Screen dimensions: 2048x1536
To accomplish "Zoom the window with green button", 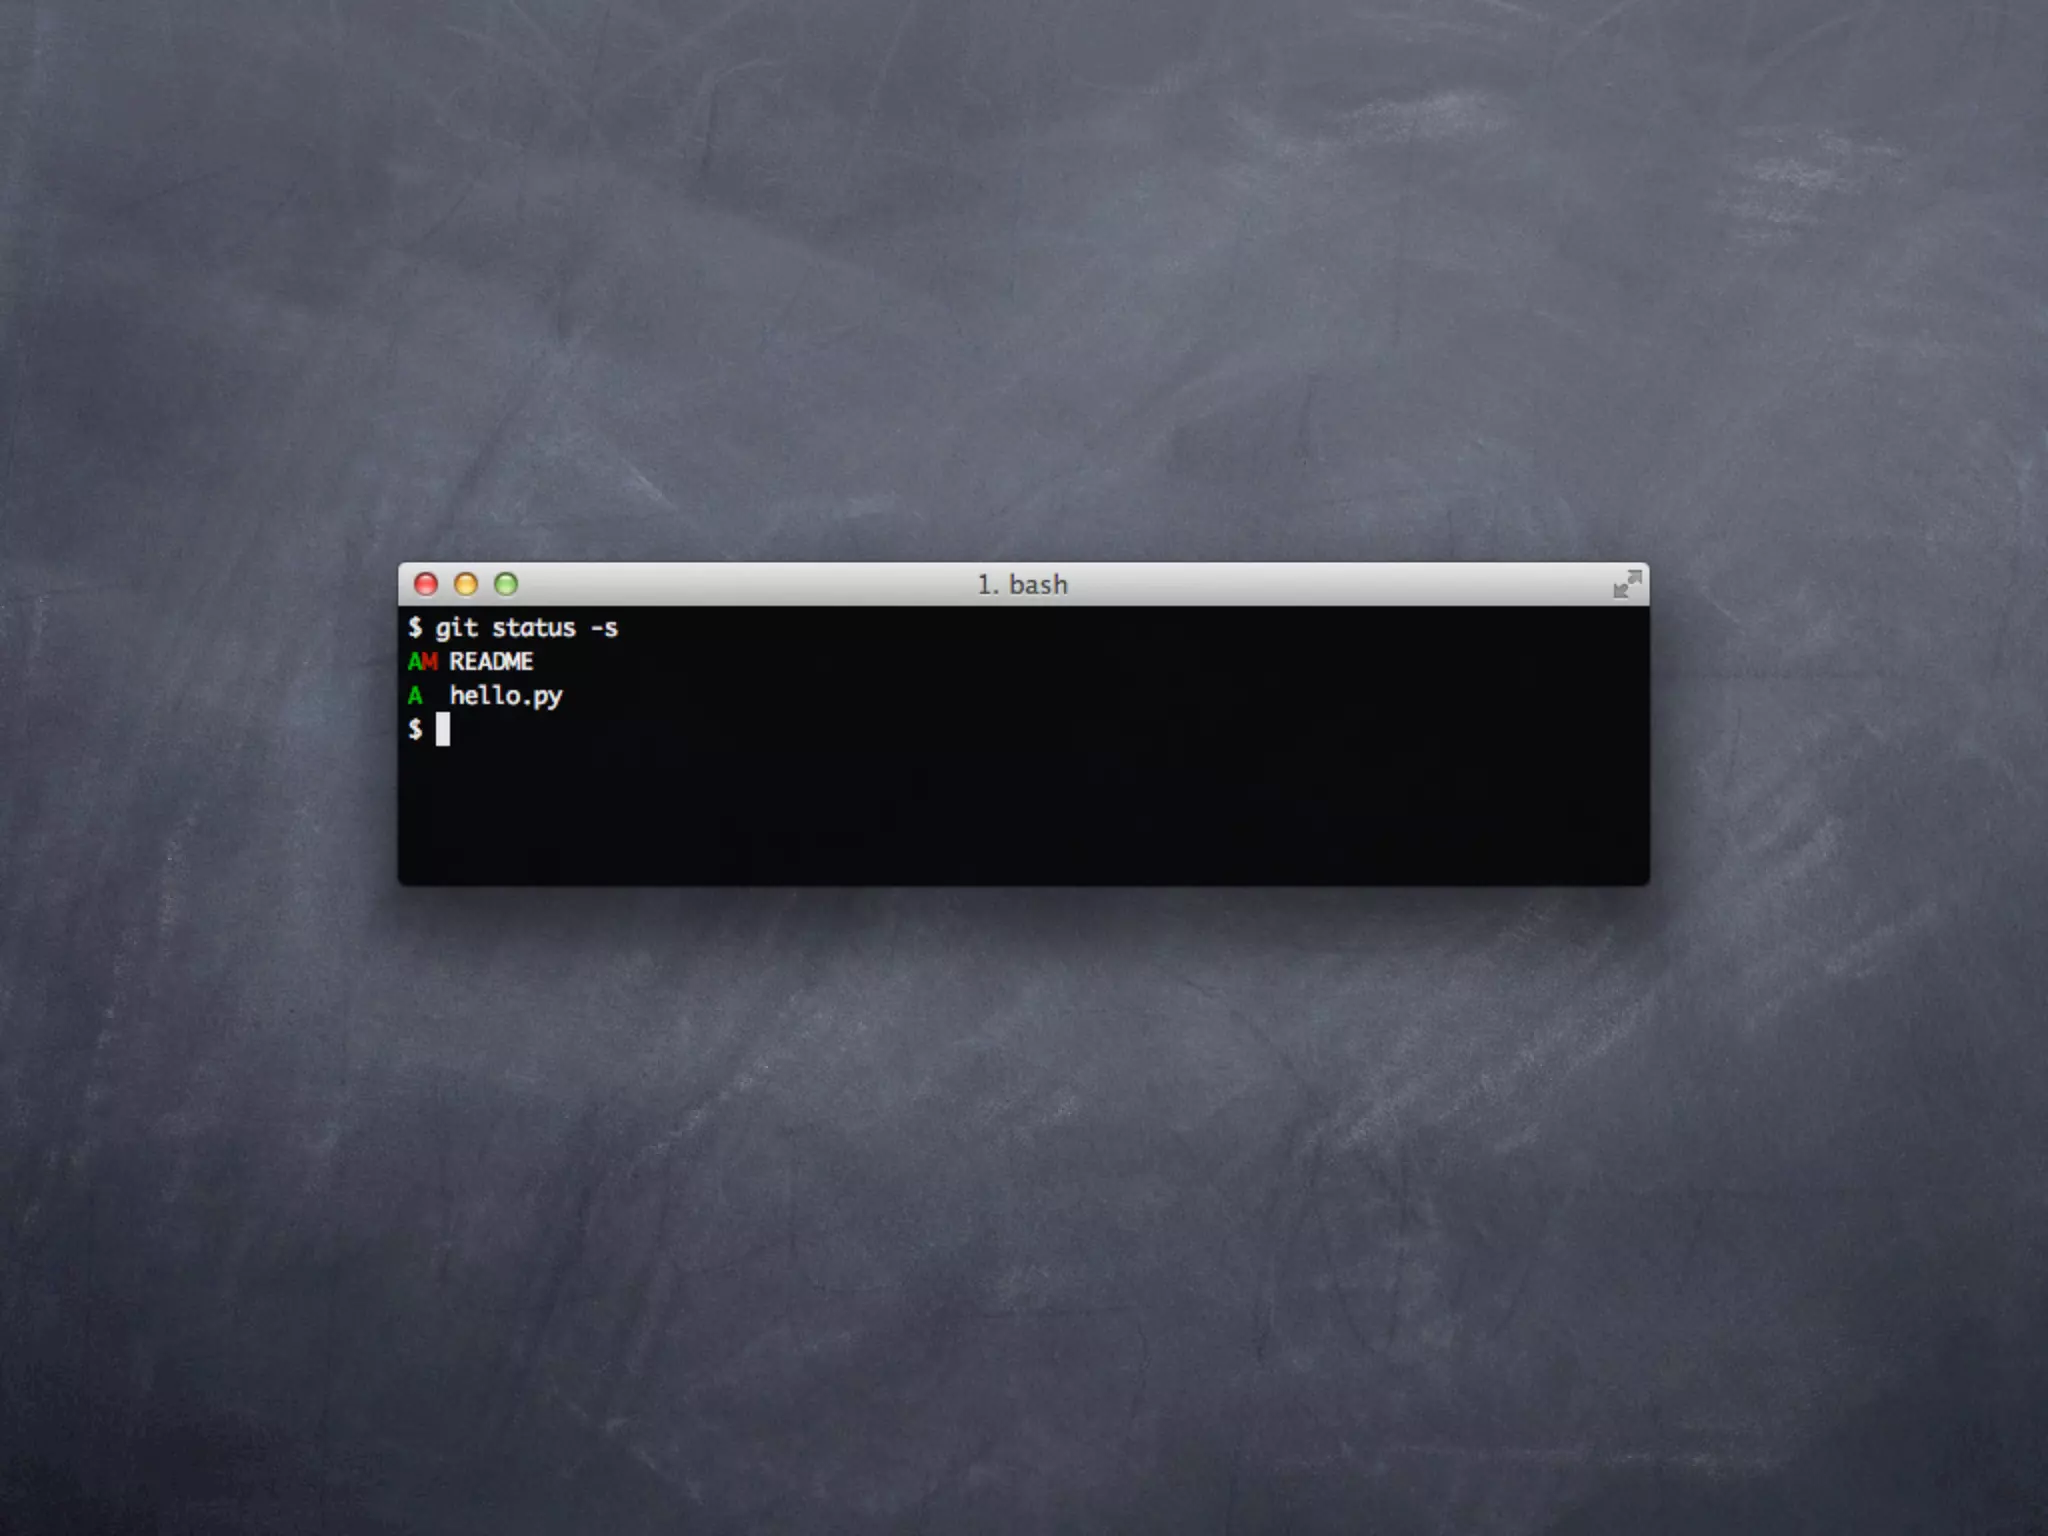I will point(506,584).
